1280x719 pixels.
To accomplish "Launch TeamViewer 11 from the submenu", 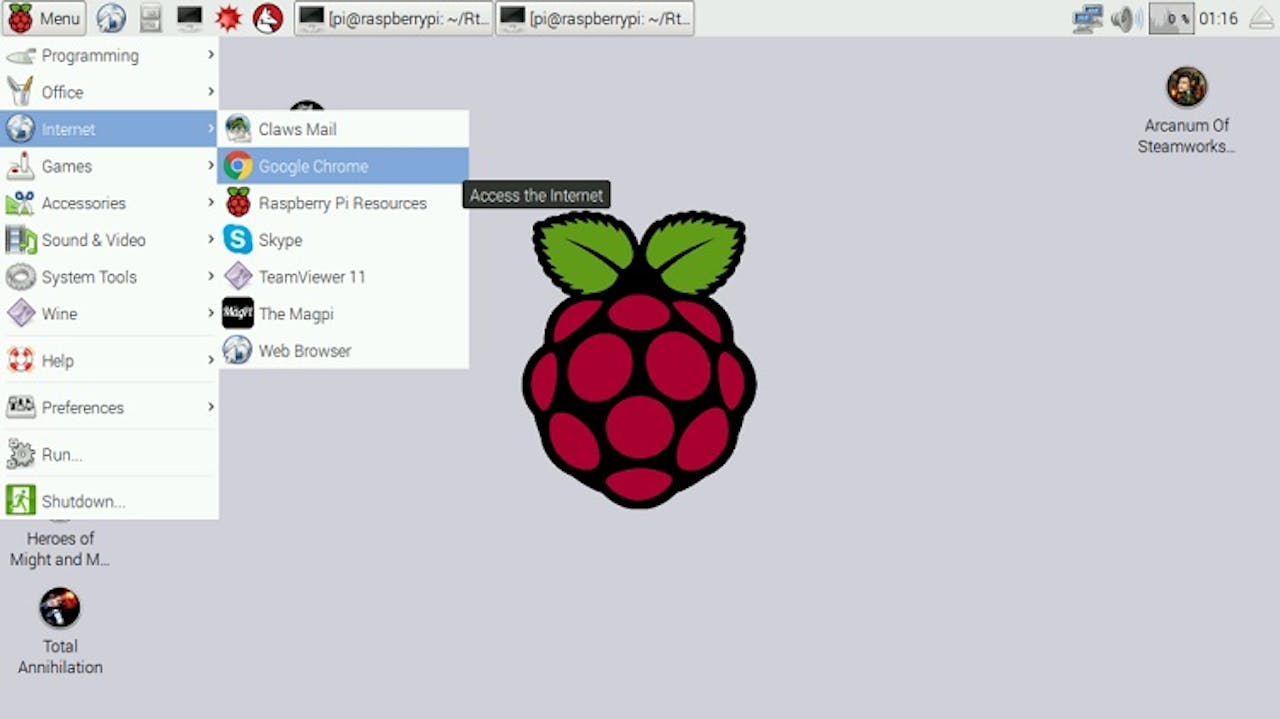I will click(x=343, y=277).
